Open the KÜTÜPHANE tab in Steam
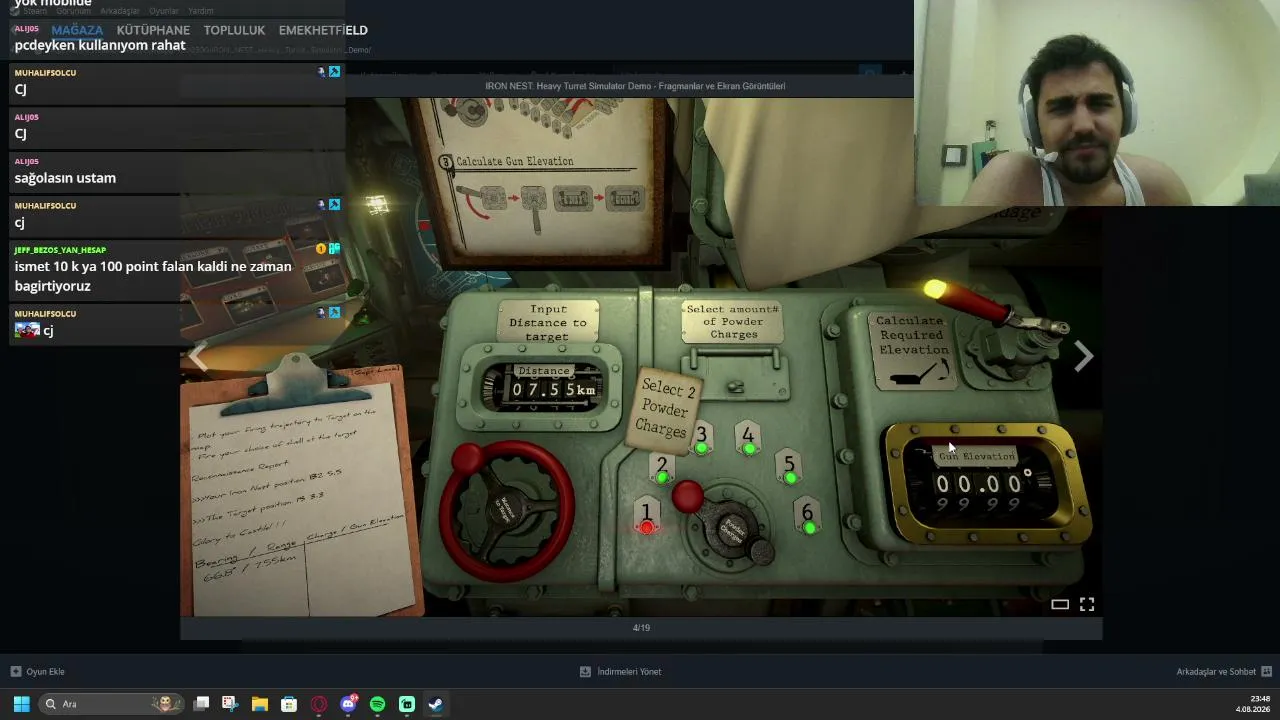 click(x=153, y=30)
